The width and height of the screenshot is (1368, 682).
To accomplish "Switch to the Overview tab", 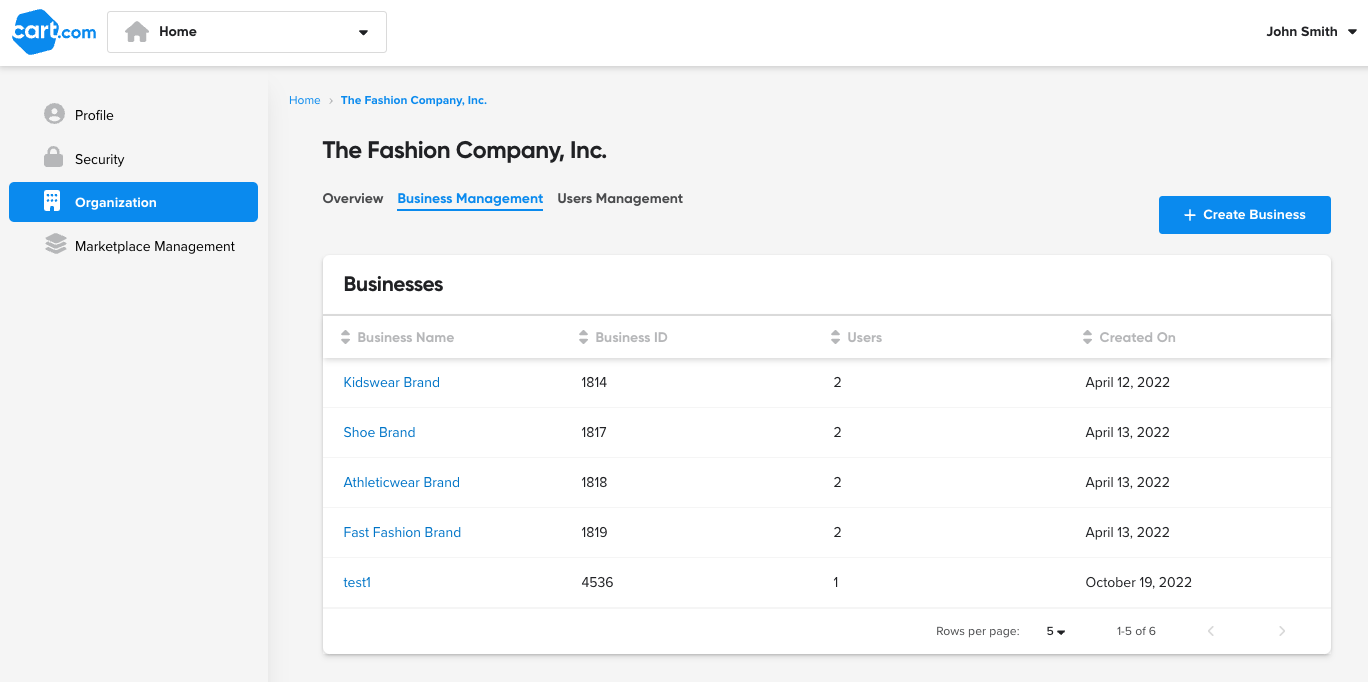I will pyautogui.click(x=352, y=198).
